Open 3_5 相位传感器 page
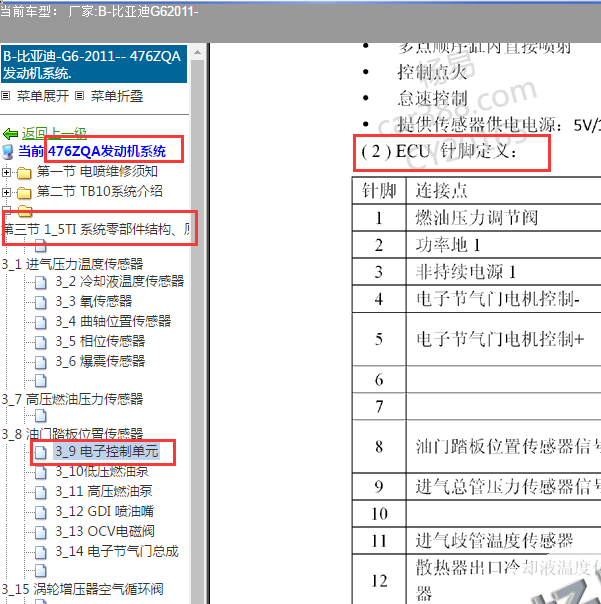Screen dimensions: 601x604 pyautogui.click(x=100, y=341)
